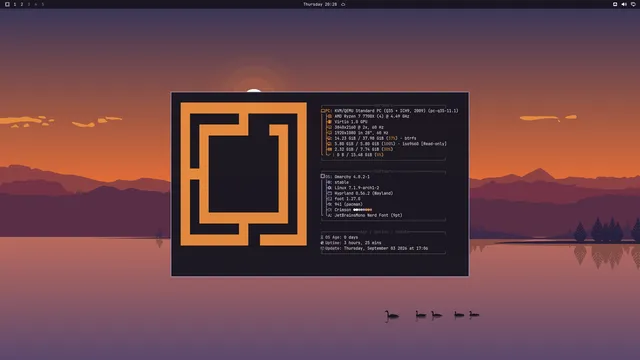This screenshot has width=640, height=360.
Task: Click the tray icon left of volume
Action: coord(615,4)
